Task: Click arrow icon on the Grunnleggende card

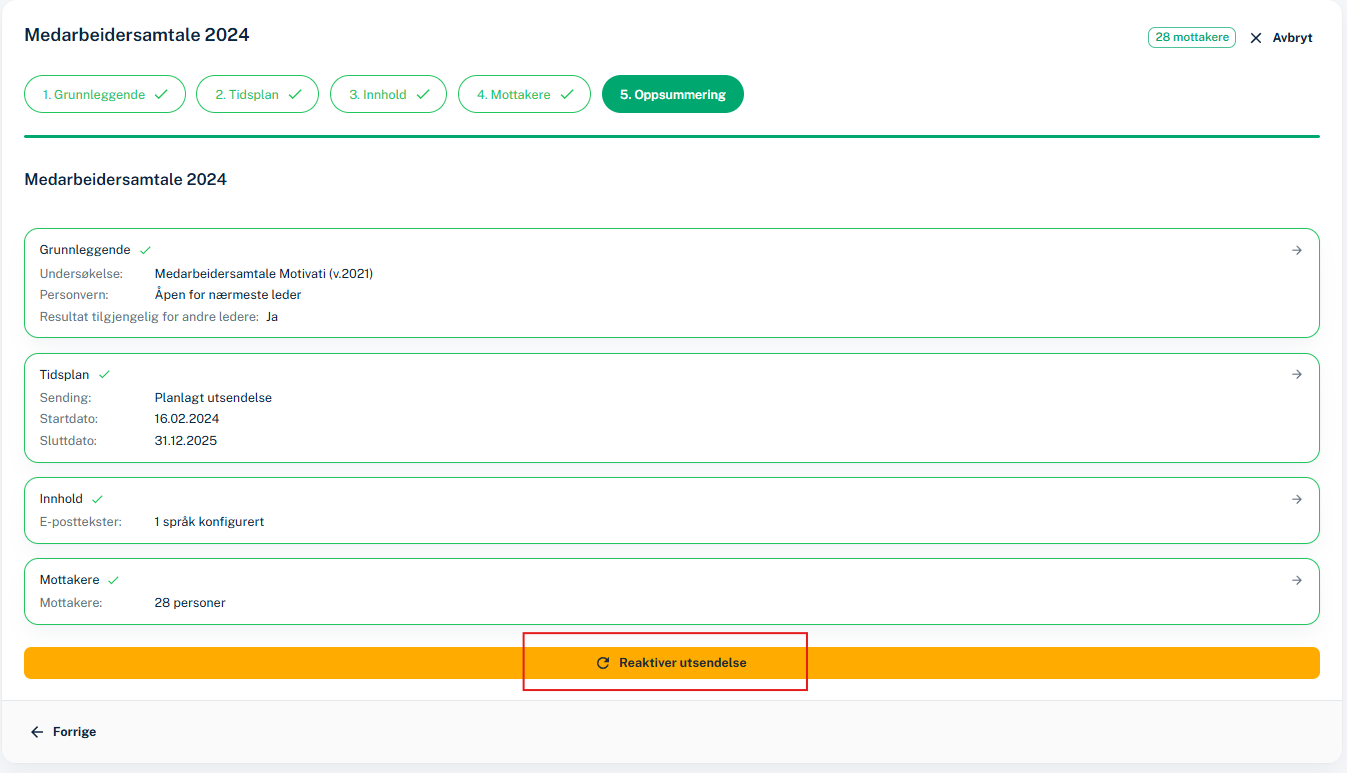Action: pyautogui.click(x=1297, y=251)
